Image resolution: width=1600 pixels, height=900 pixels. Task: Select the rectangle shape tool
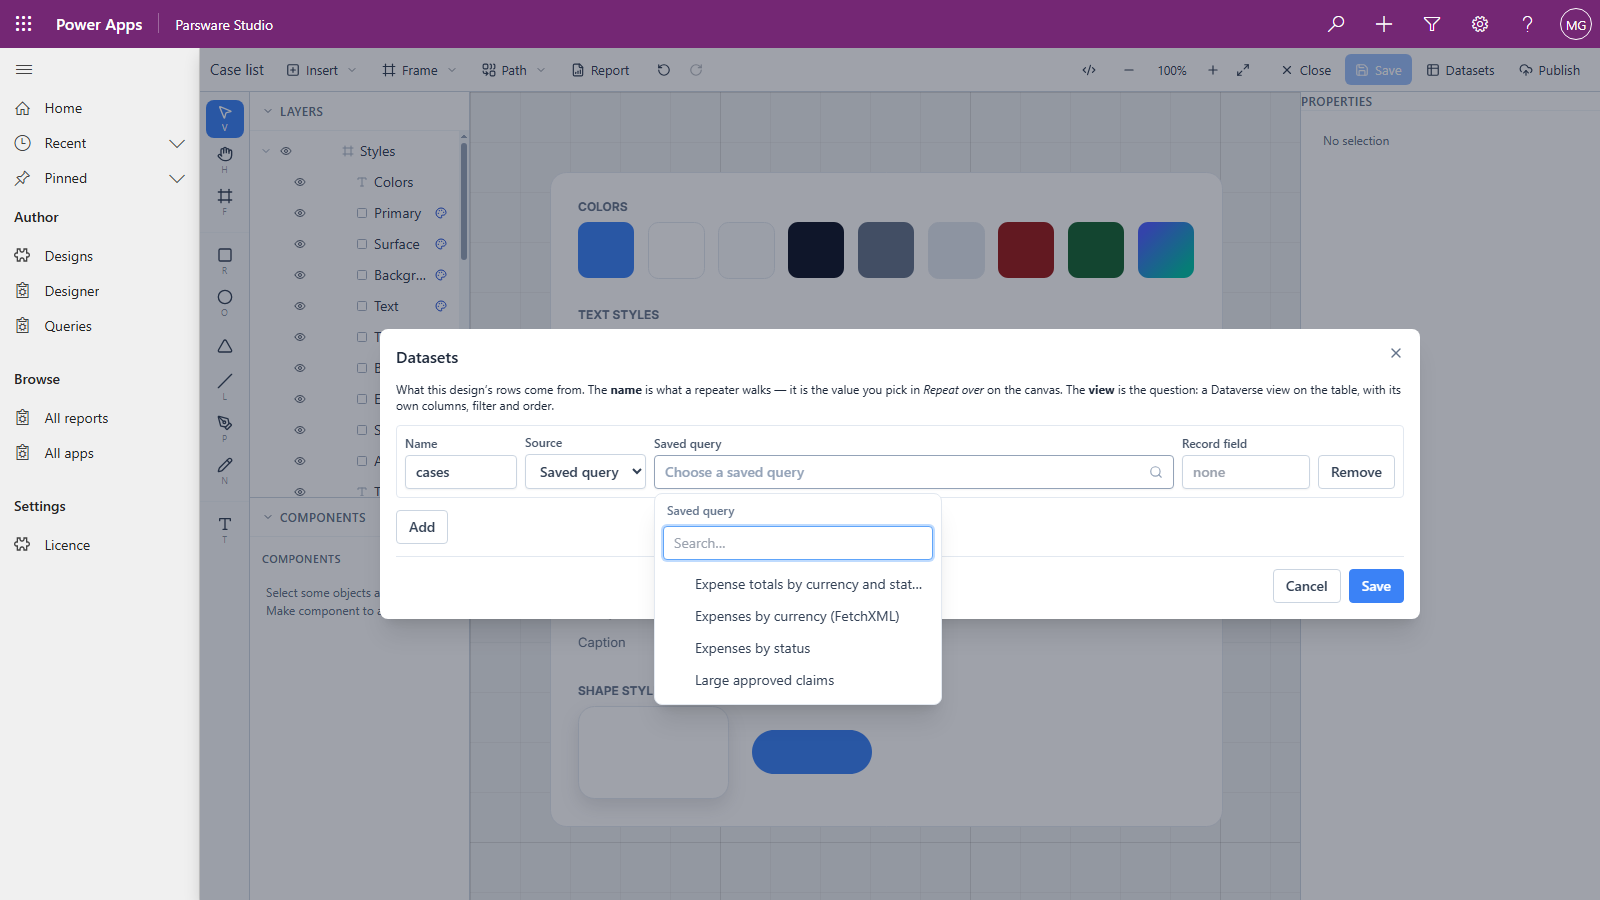click(225, 260)
